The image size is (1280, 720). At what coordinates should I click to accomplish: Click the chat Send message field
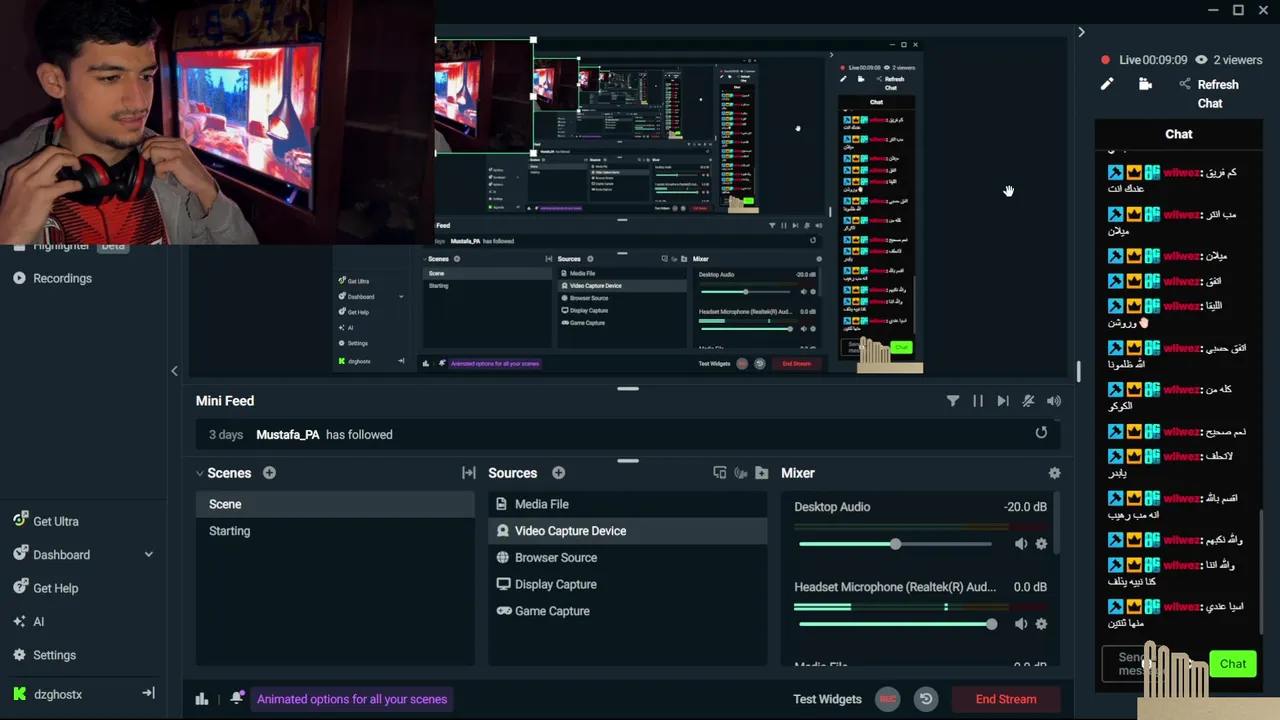(x=1153, y=664)
